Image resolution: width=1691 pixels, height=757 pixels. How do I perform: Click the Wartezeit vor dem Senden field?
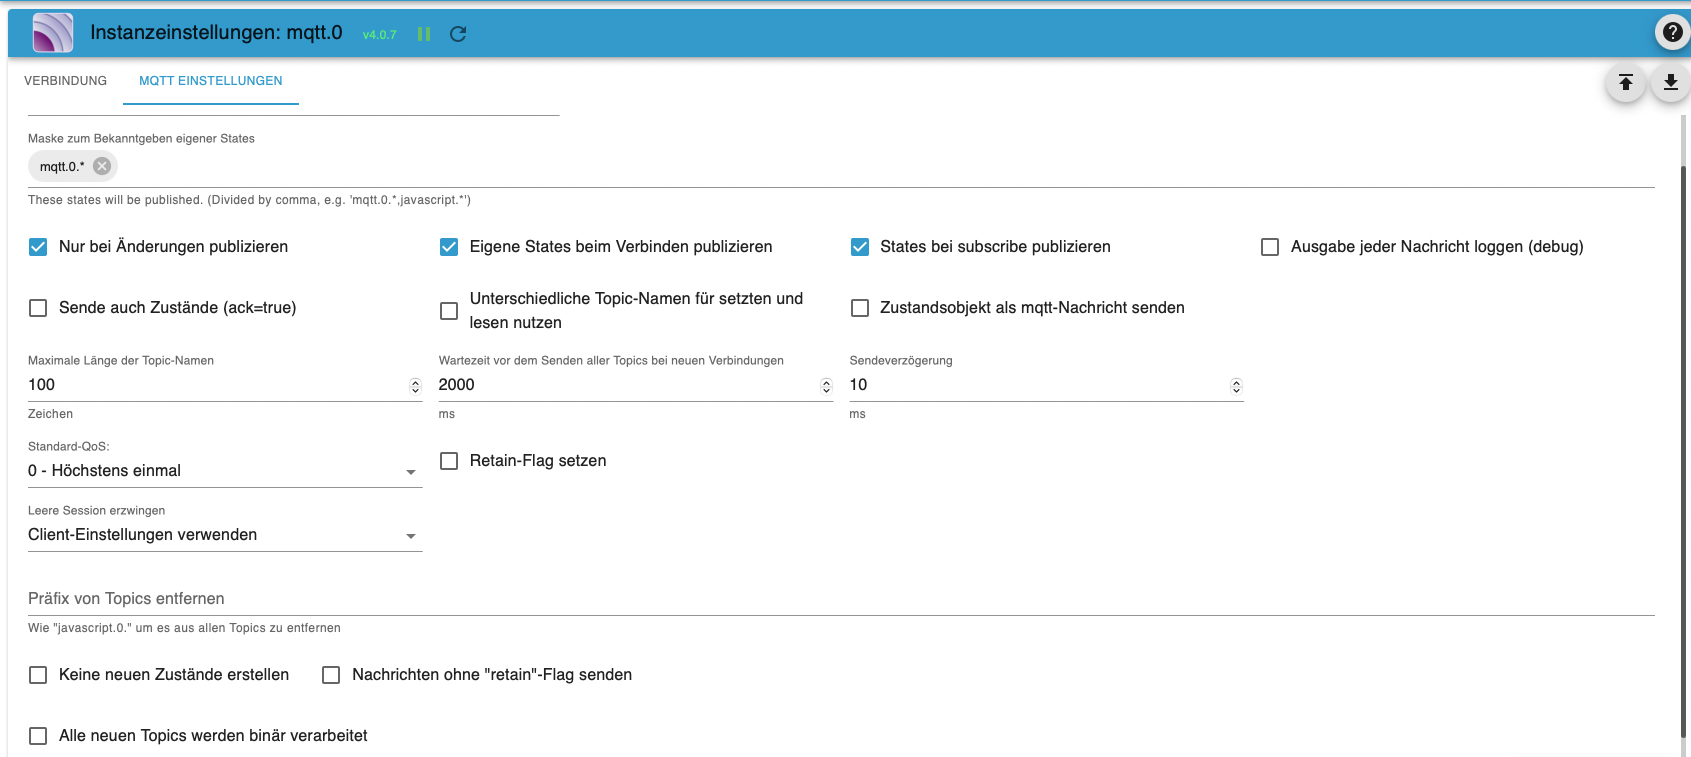click(x=626, y=385)
